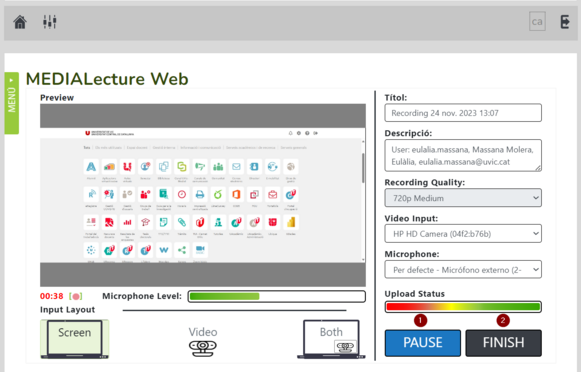This screenshot has width=581, height=372.
Task: Click the screen preview thumbnail
Action: [203, 195]
